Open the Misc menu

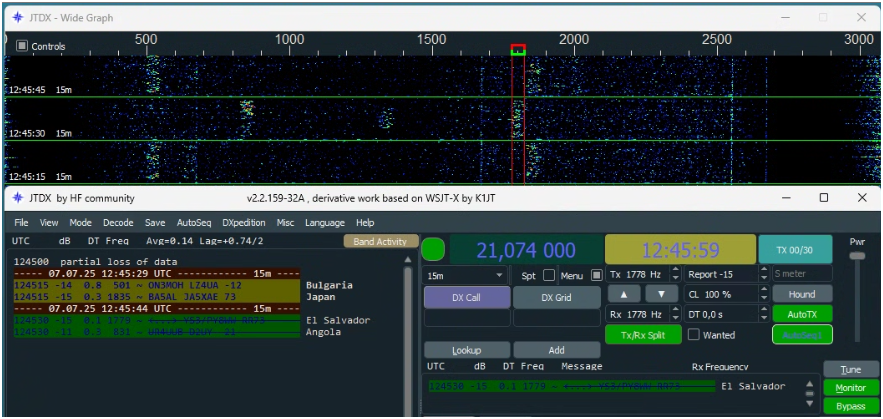(x=286, y=222)
